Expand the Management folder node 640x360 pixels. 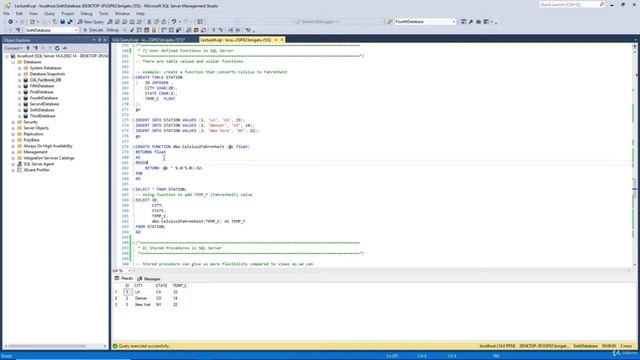(13, 152)
